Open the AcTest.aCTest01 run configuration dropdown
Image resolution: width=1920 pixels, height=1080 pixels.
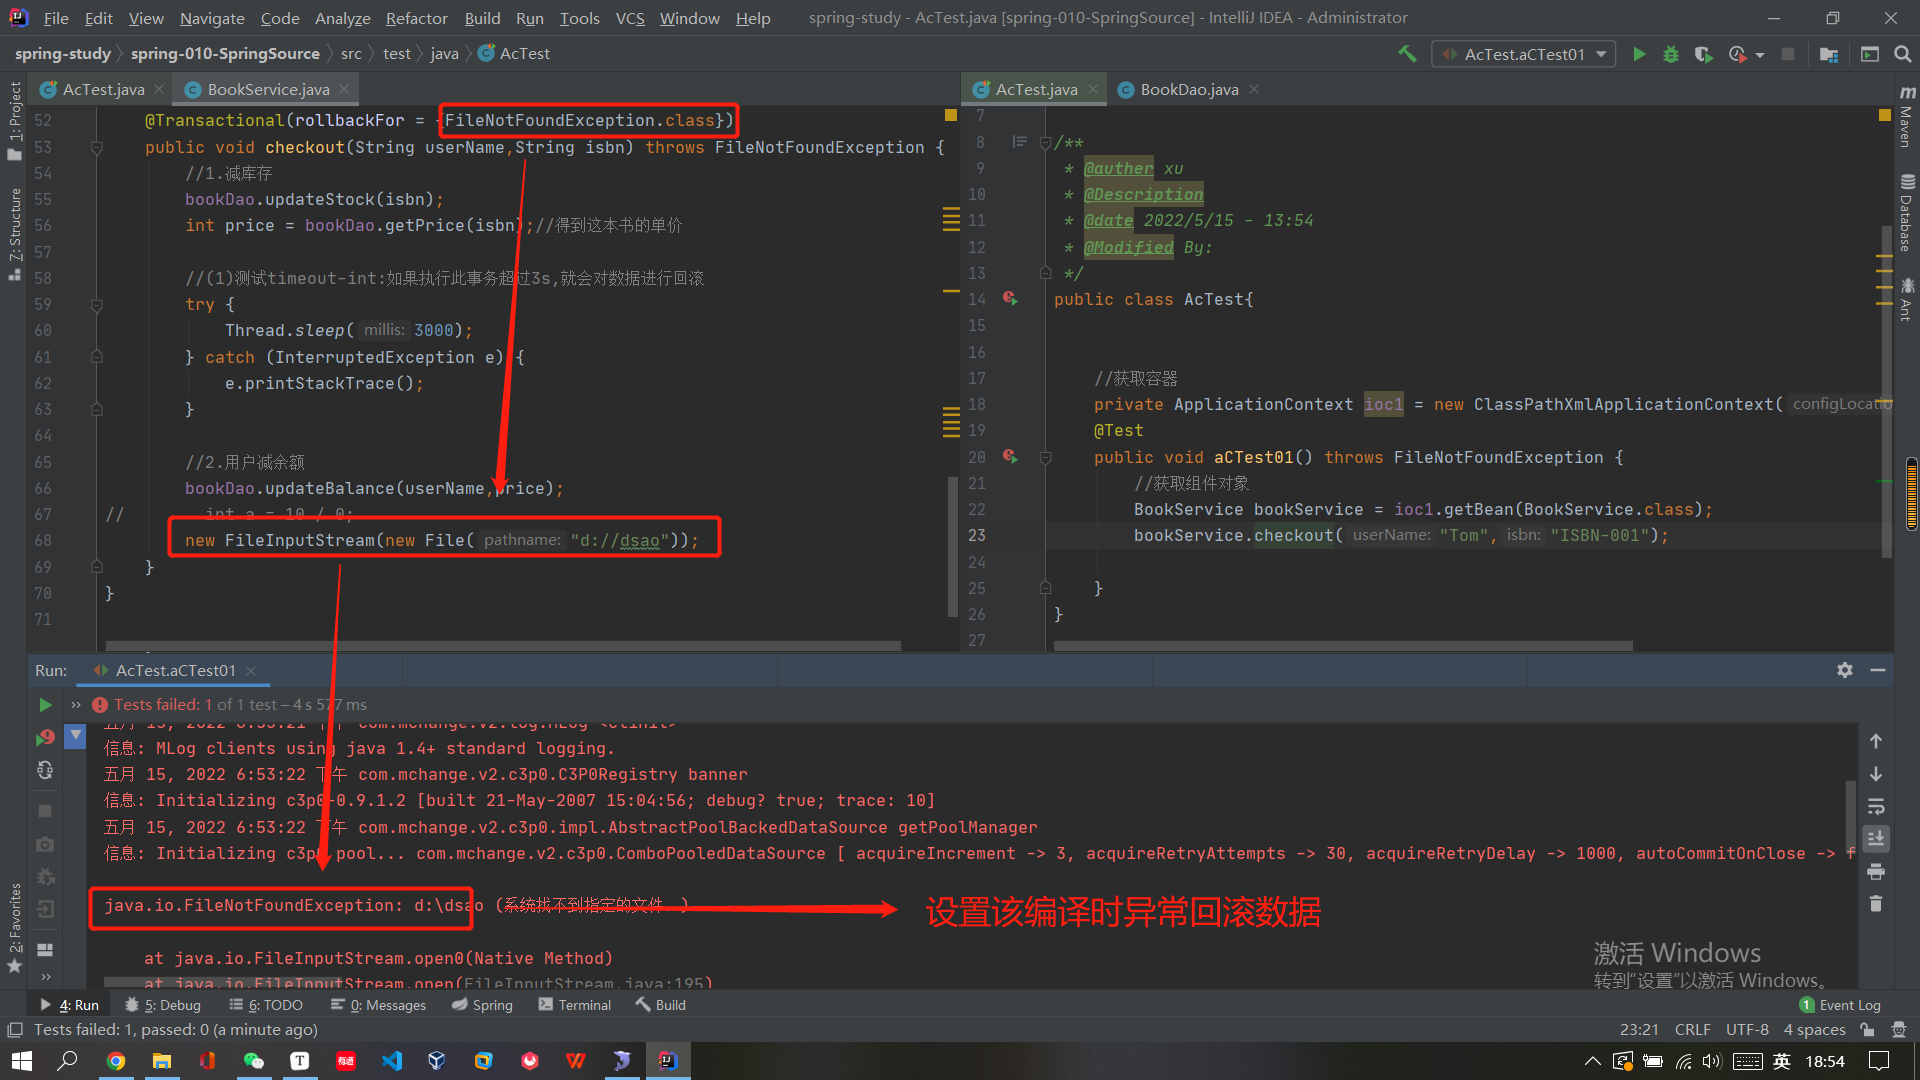click(1524, 54)
